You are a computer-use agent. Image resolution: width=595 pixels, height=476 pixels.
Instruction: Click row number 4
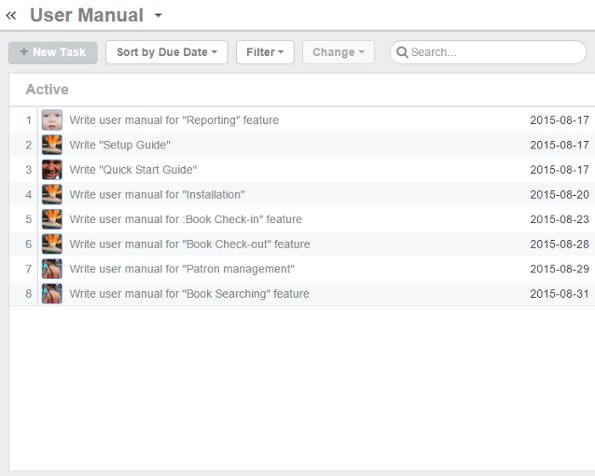tap(29, 195)
